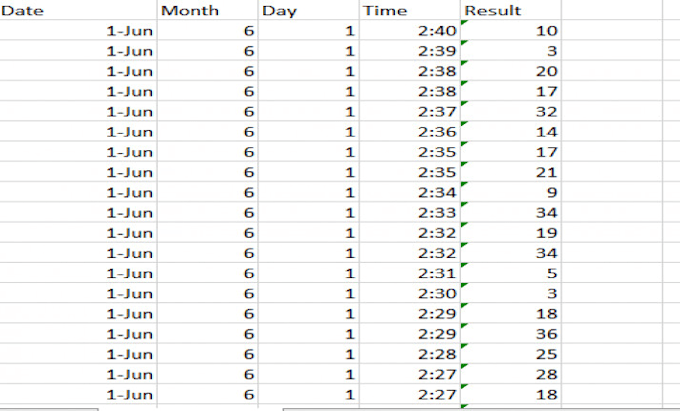Click the Result cell with value 19
Screen dimensions: 680x411
[x=511, y=232]
